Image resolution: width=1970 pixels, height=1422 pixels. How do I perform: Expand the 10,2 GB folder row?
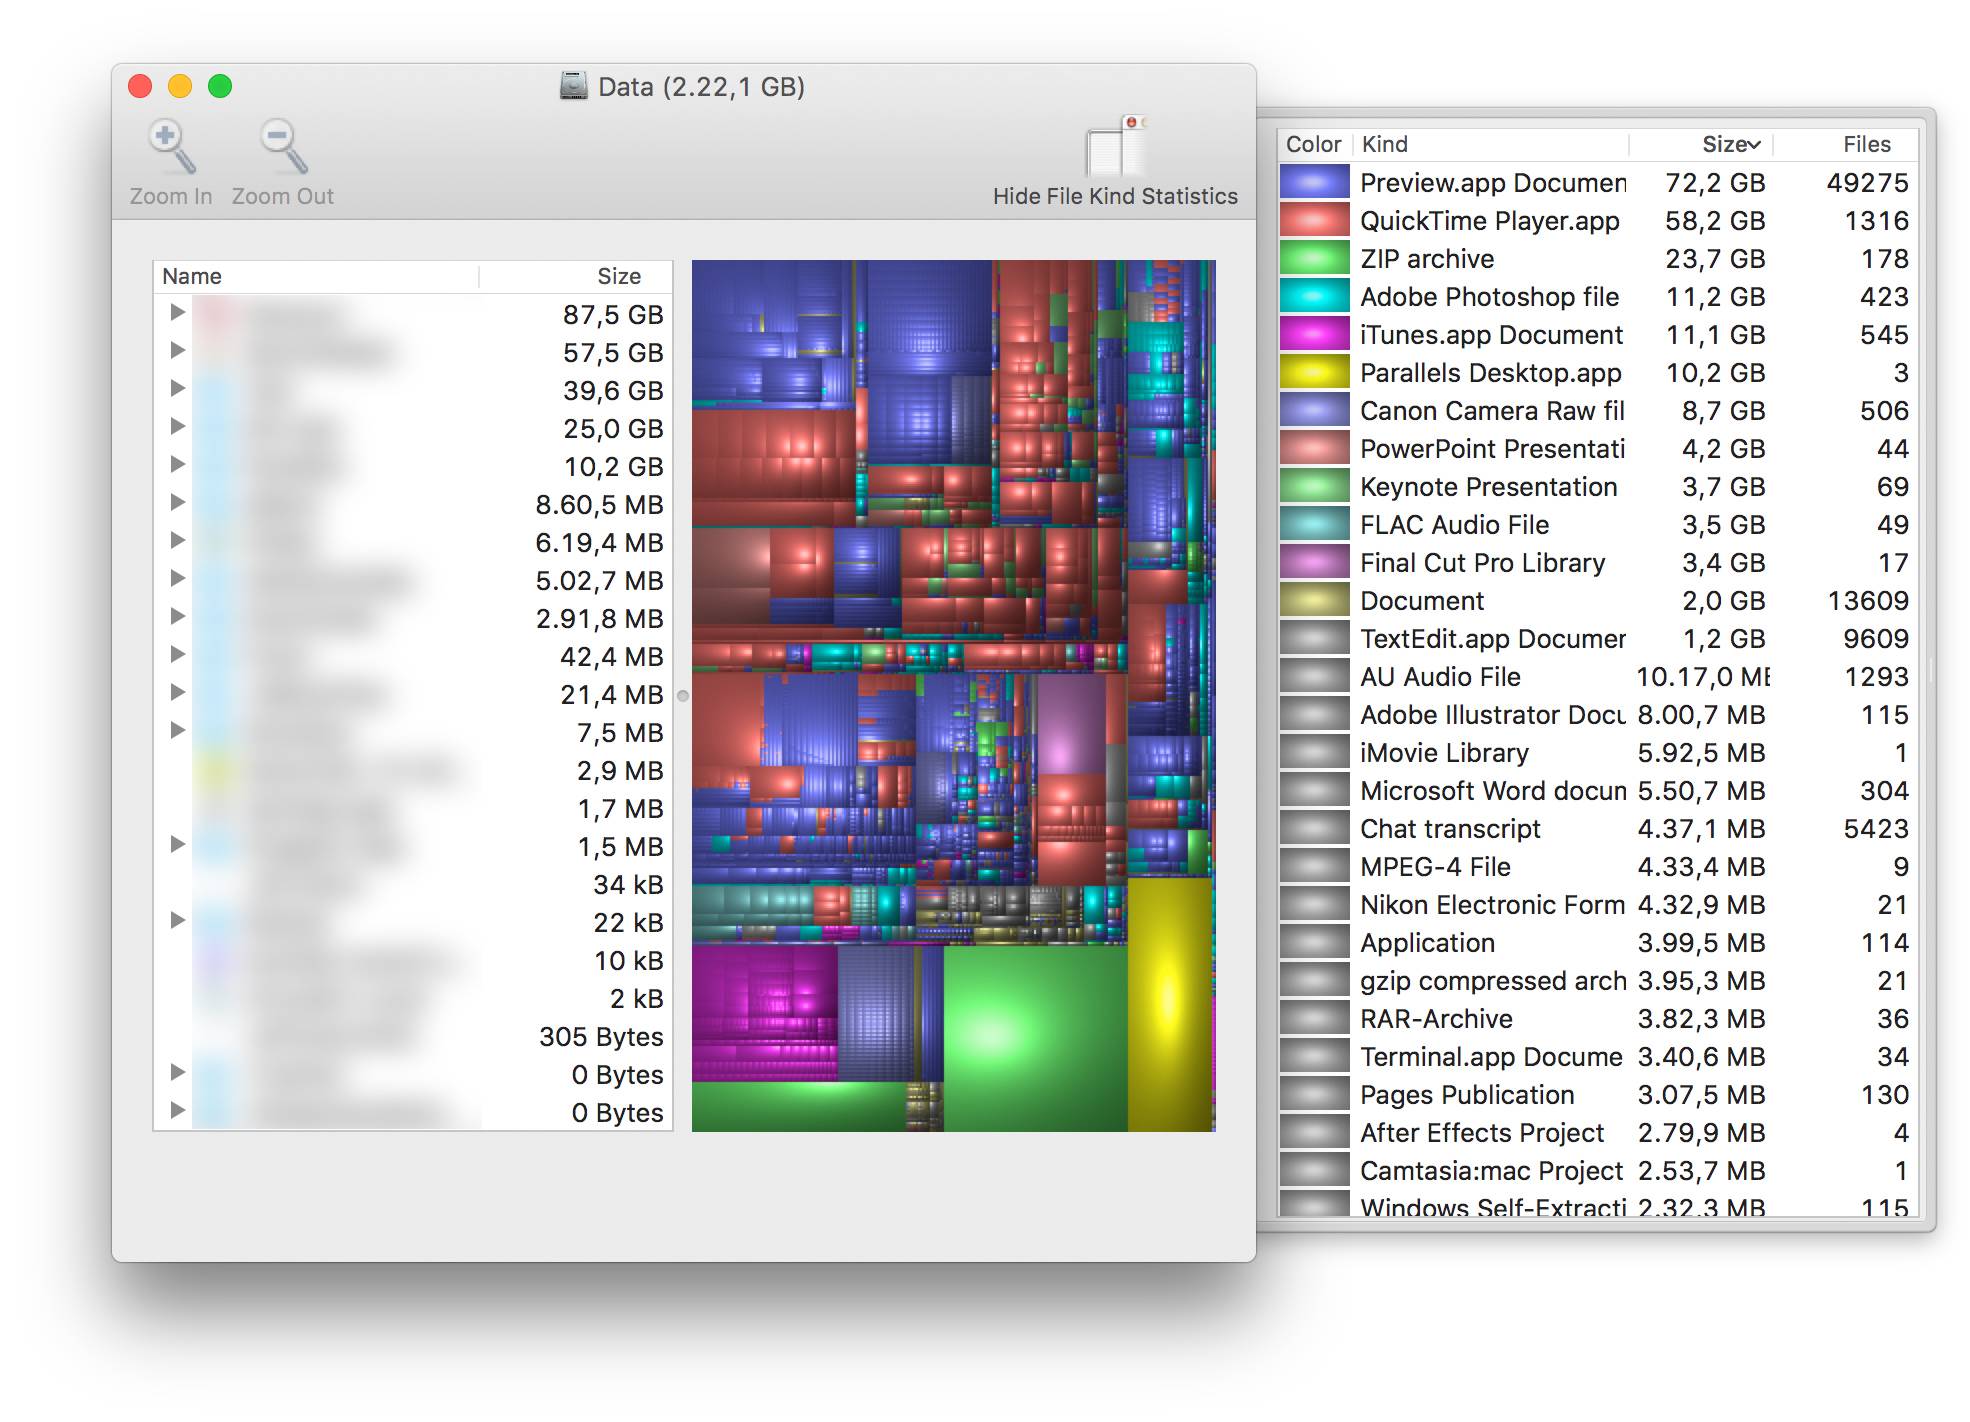pyautogui.click(x=178, y=464)
